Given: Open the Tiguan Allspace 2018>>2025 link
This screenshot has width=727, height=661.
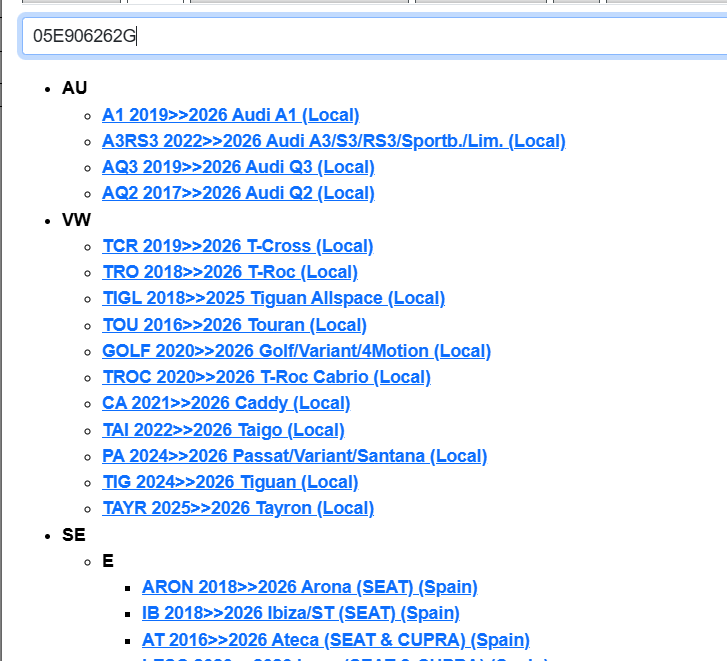Looking at the screenshot, I should click(x=273, y=298).
